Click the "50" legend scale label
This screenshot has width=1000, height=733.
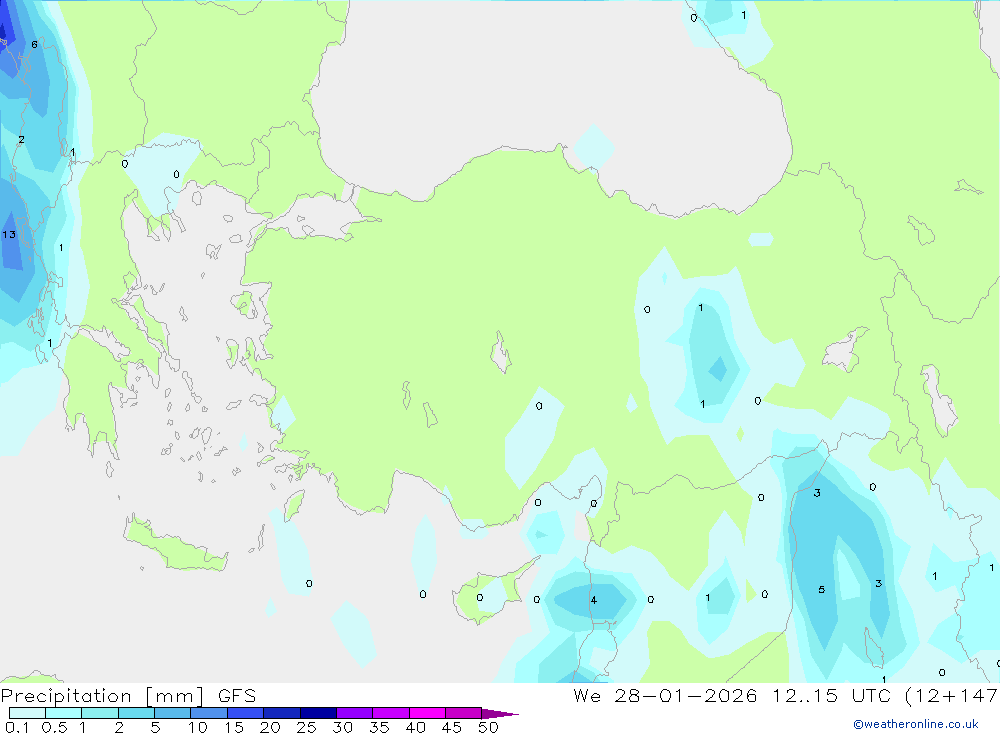point(489,727)
